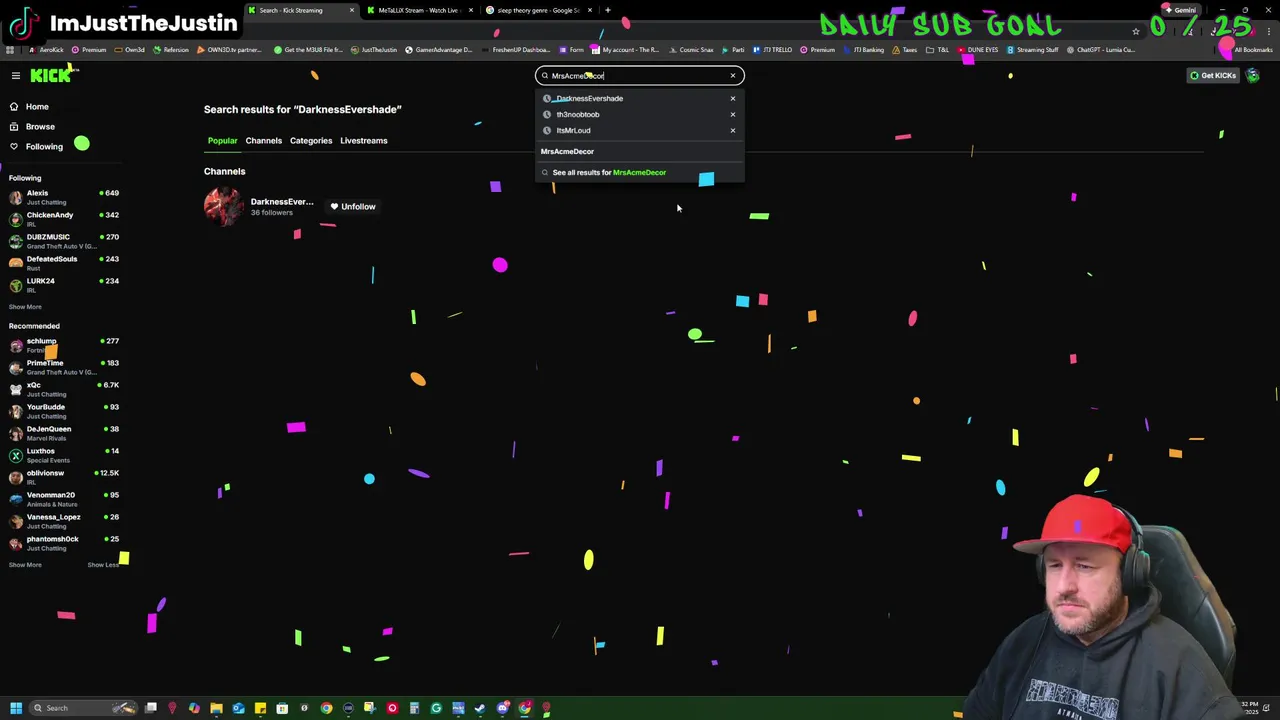Open PrimeTime recommended channel
Viewport: 1280px width, 720px height.
[x=62, y=367]
